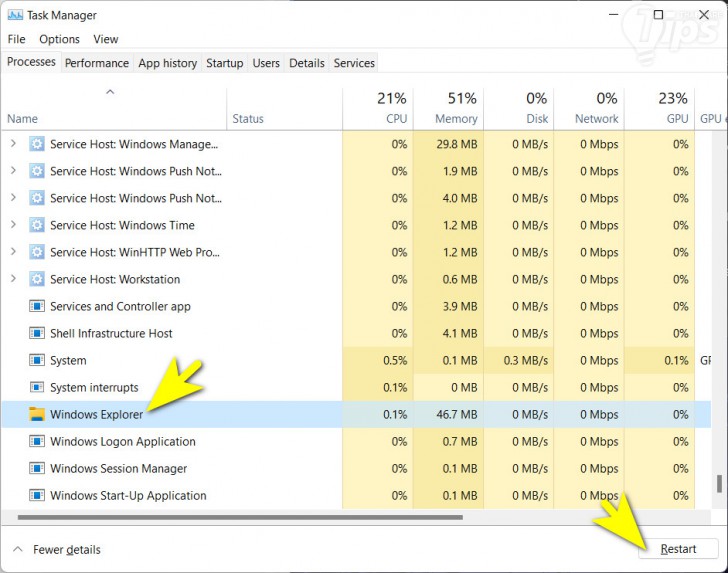Click the Services and Controller app icon
The width and height of the screenshot is (728, 573).
tap(37, 306)
